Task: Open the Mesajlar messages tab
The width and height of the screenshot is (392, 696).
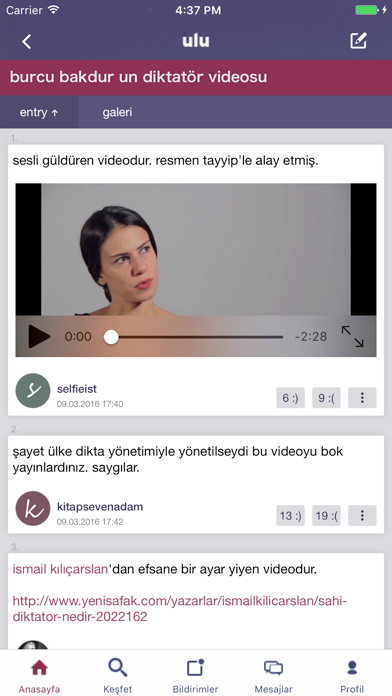Action: click(x=273, y=676)
